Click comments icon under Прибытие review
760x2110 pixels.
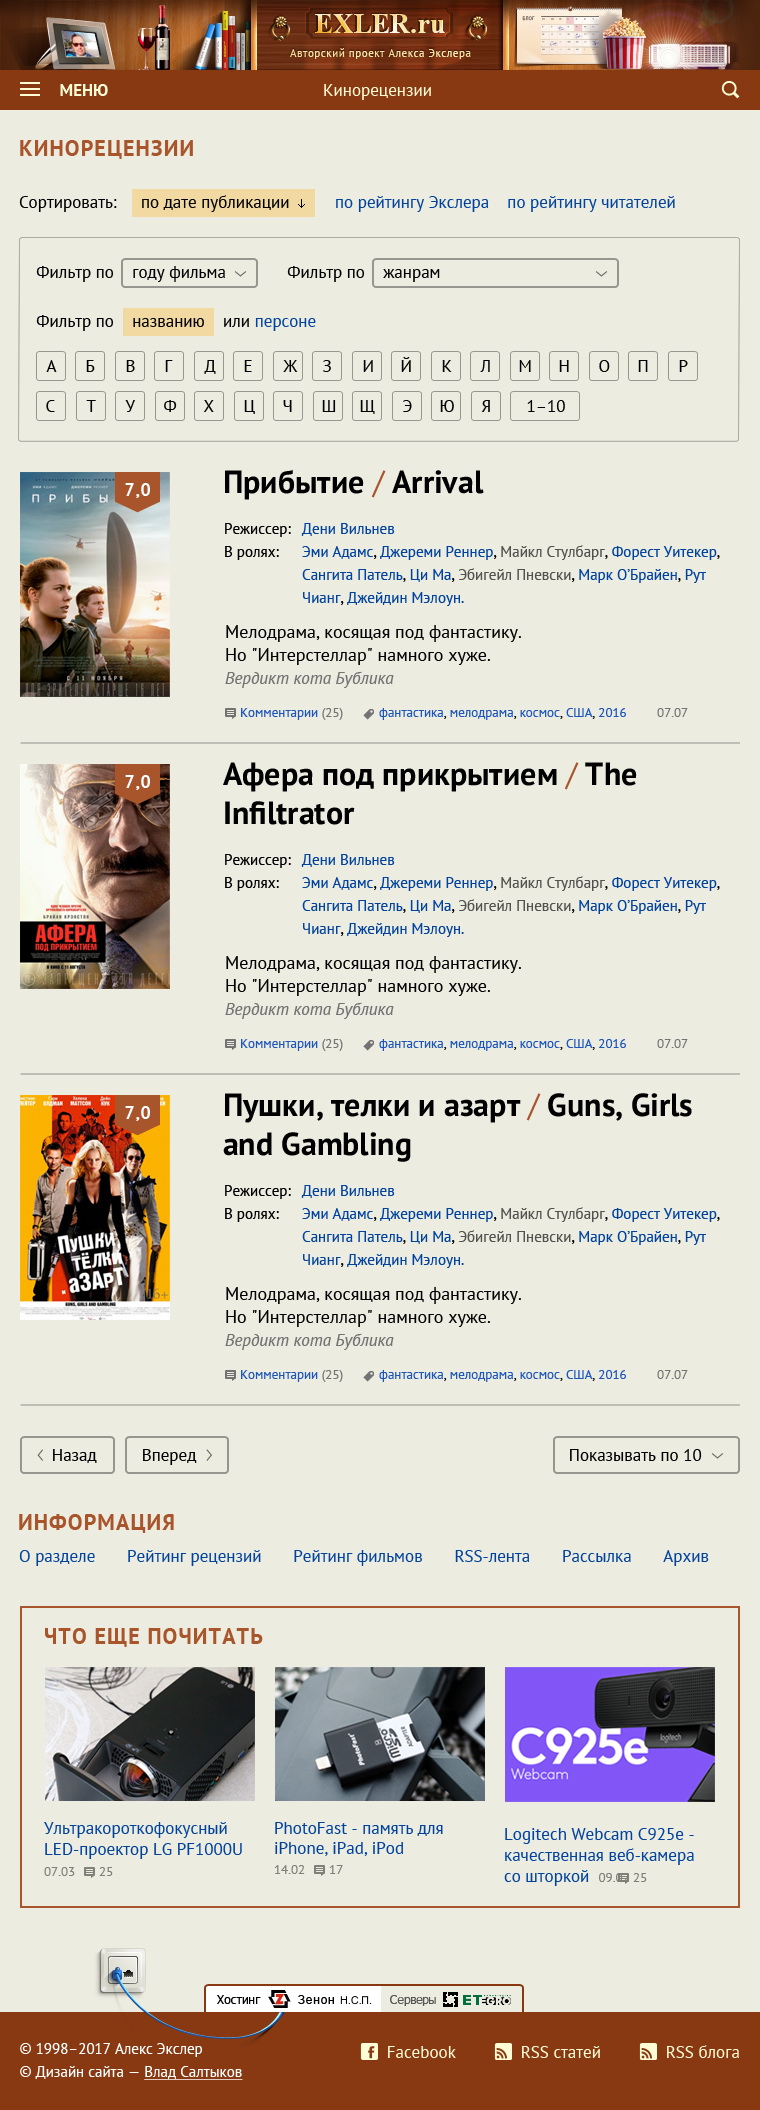(231, 713)
